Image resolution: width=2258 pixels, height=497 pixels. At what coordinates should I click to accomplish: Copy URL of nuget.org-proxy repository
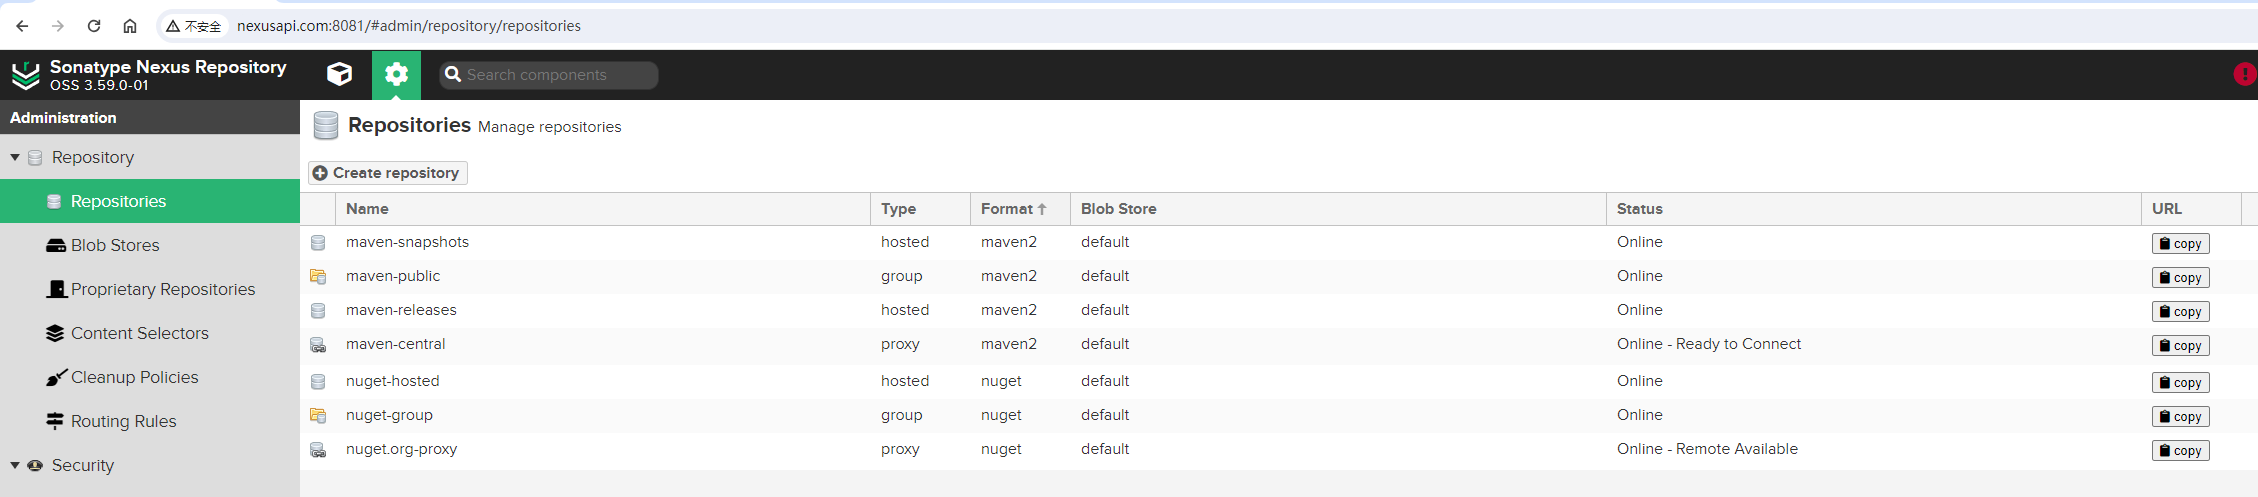(x=2181, y=451)
